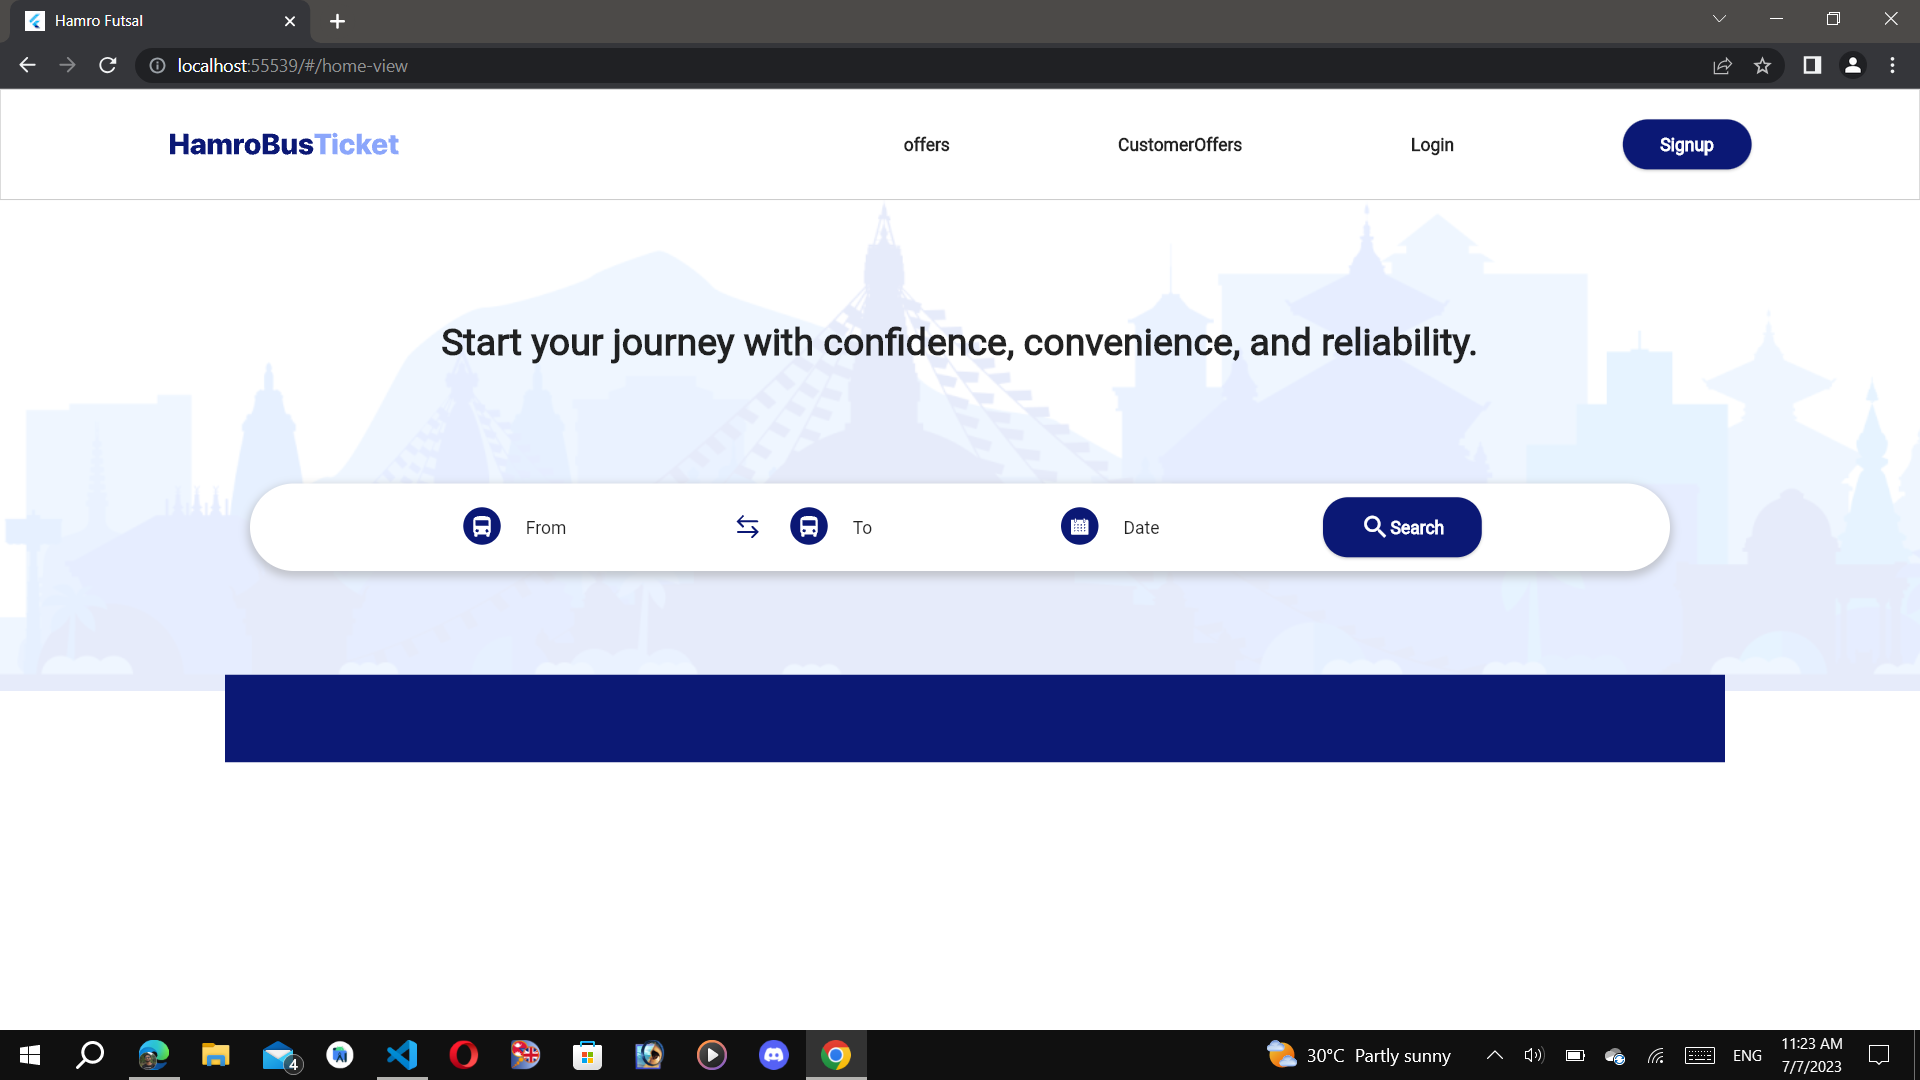Close the Hamro Futsal tab
The width and height of the screenshot is (1920, 1080).
290,21
